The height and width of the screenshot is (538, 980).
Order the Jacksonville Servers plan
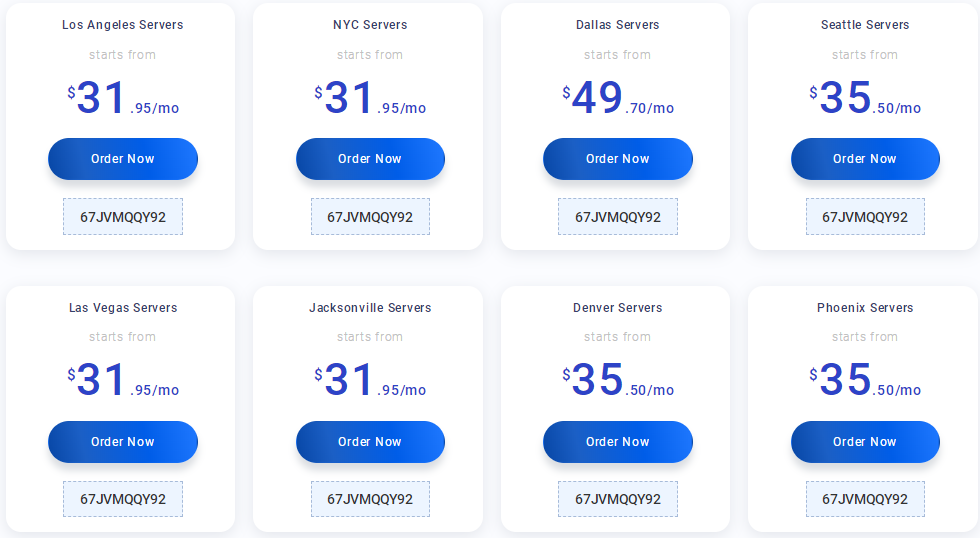[370, 442]
